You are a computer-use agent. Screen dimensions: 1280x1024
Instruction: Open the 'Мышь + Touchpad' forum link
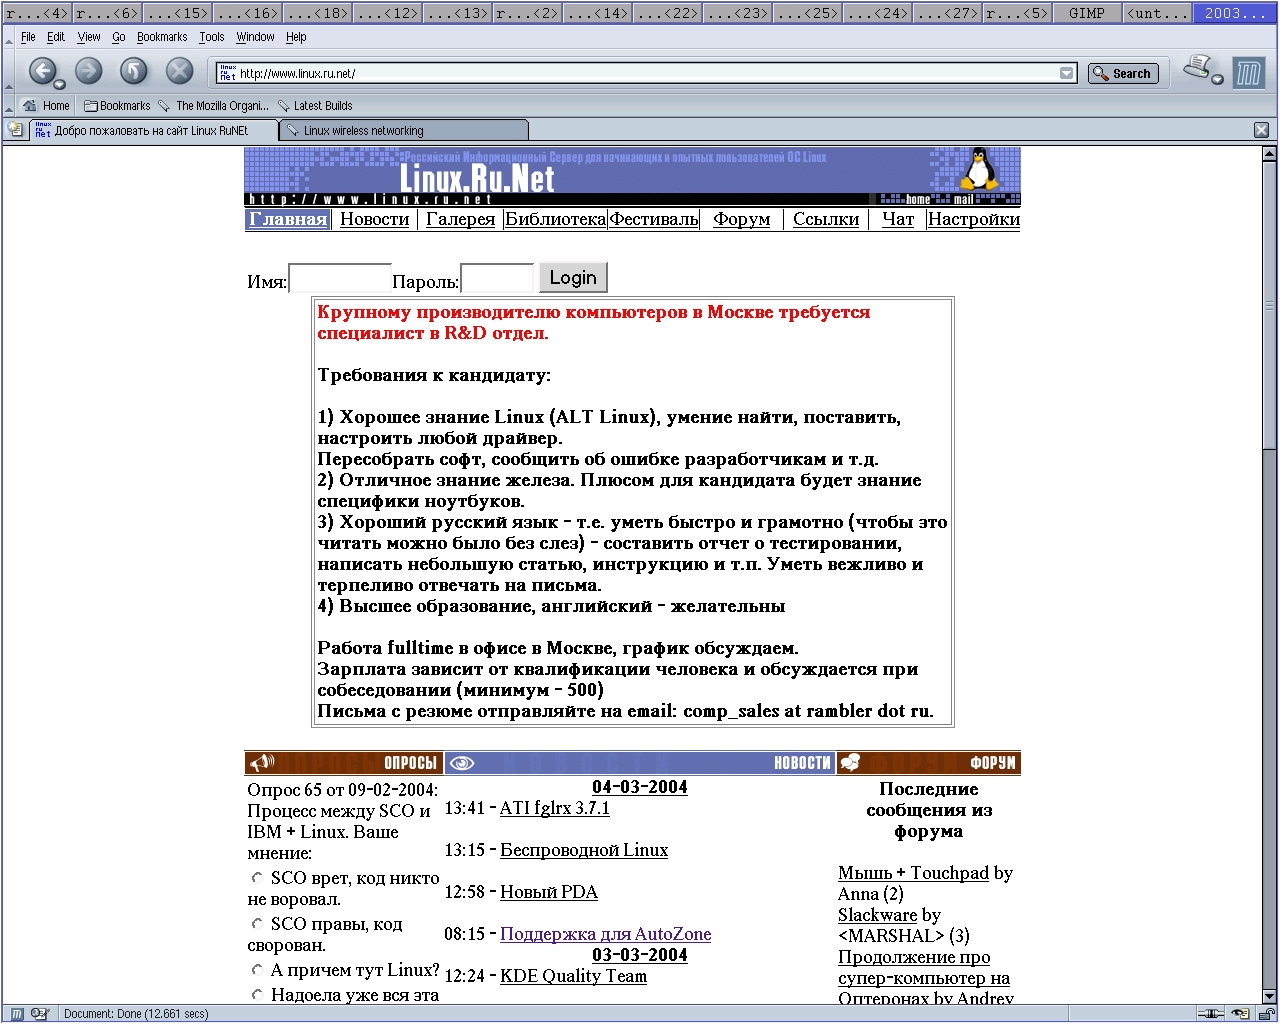pyautogui.click(x=914, y=873)
